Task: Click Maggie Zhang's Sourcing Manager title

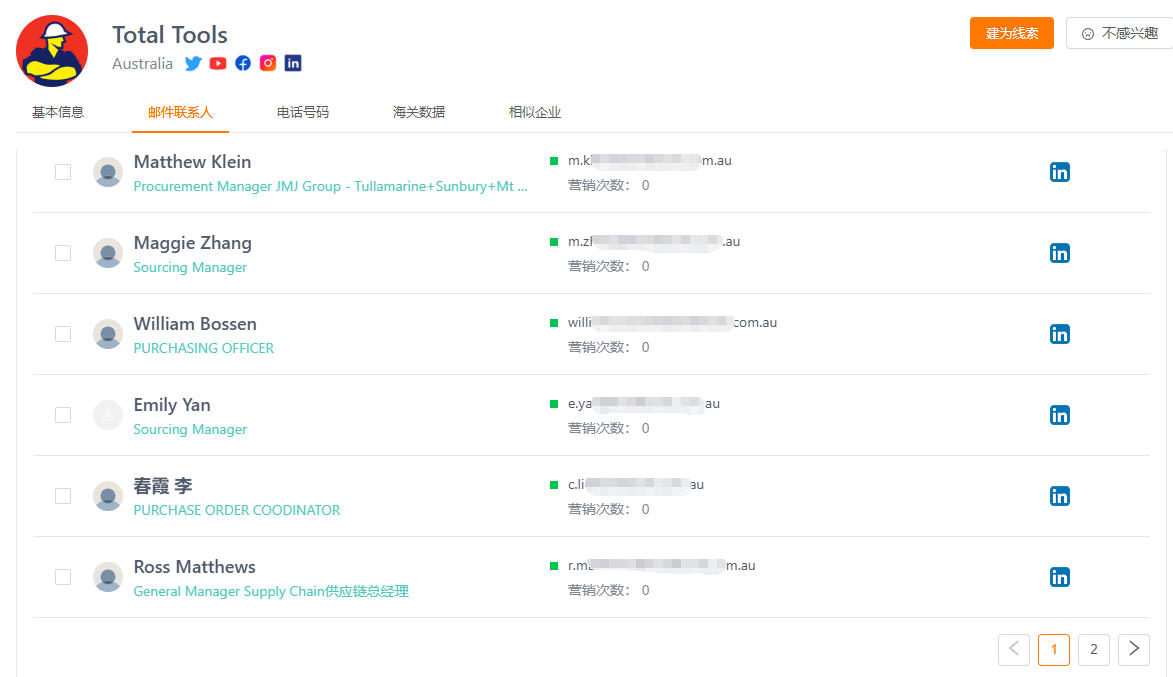Action: tap(190, 267)
